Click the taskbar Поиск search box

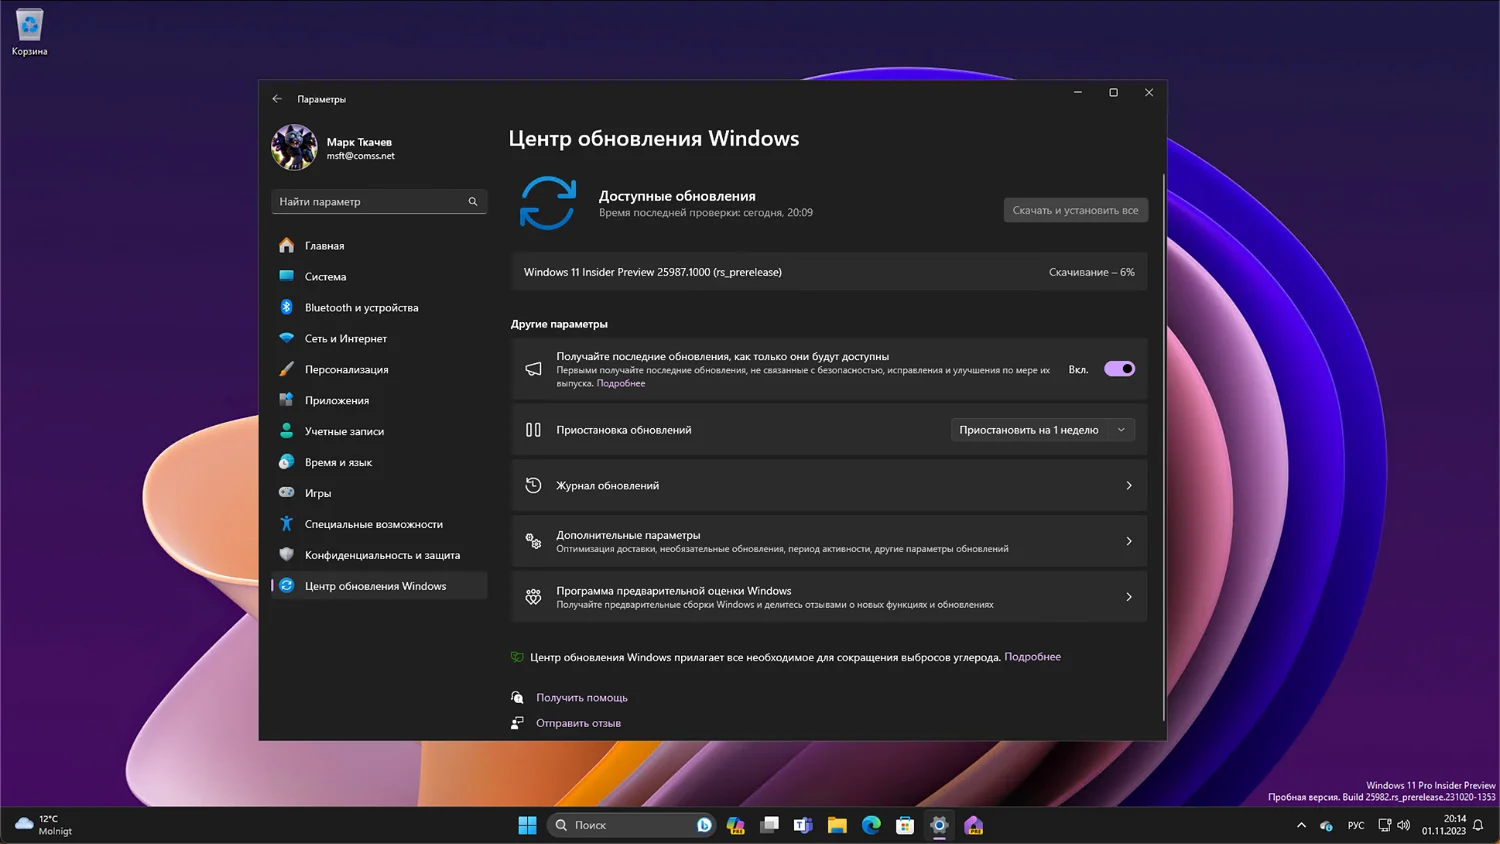631,825
